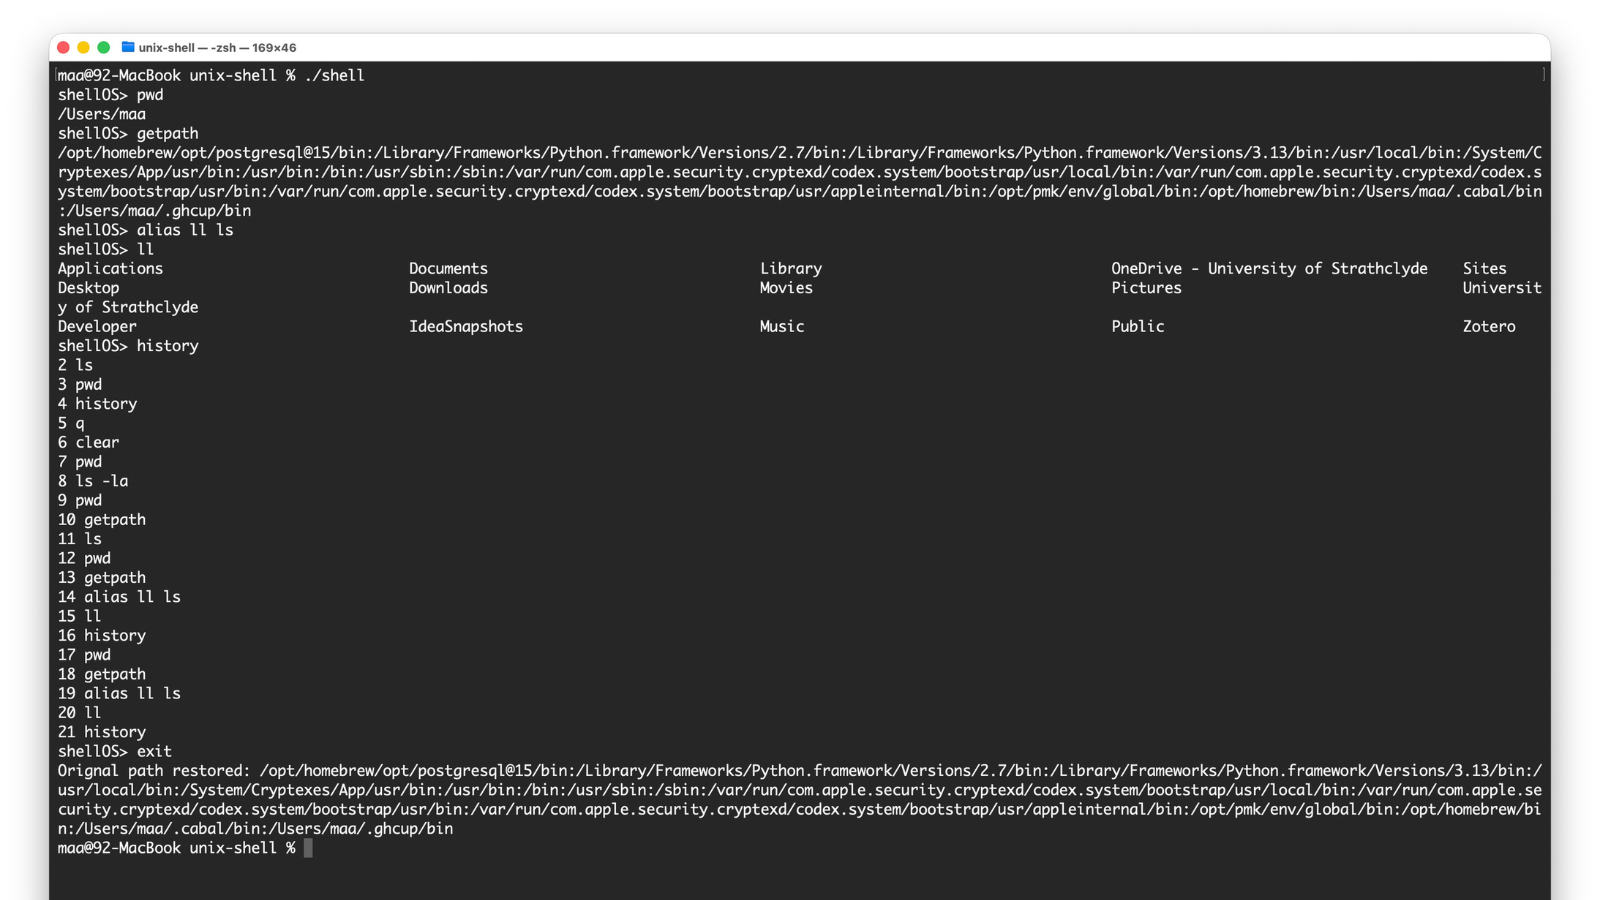Click history entry '14 alias ll ls'
1600x900 pixels.
click(119, 597)
